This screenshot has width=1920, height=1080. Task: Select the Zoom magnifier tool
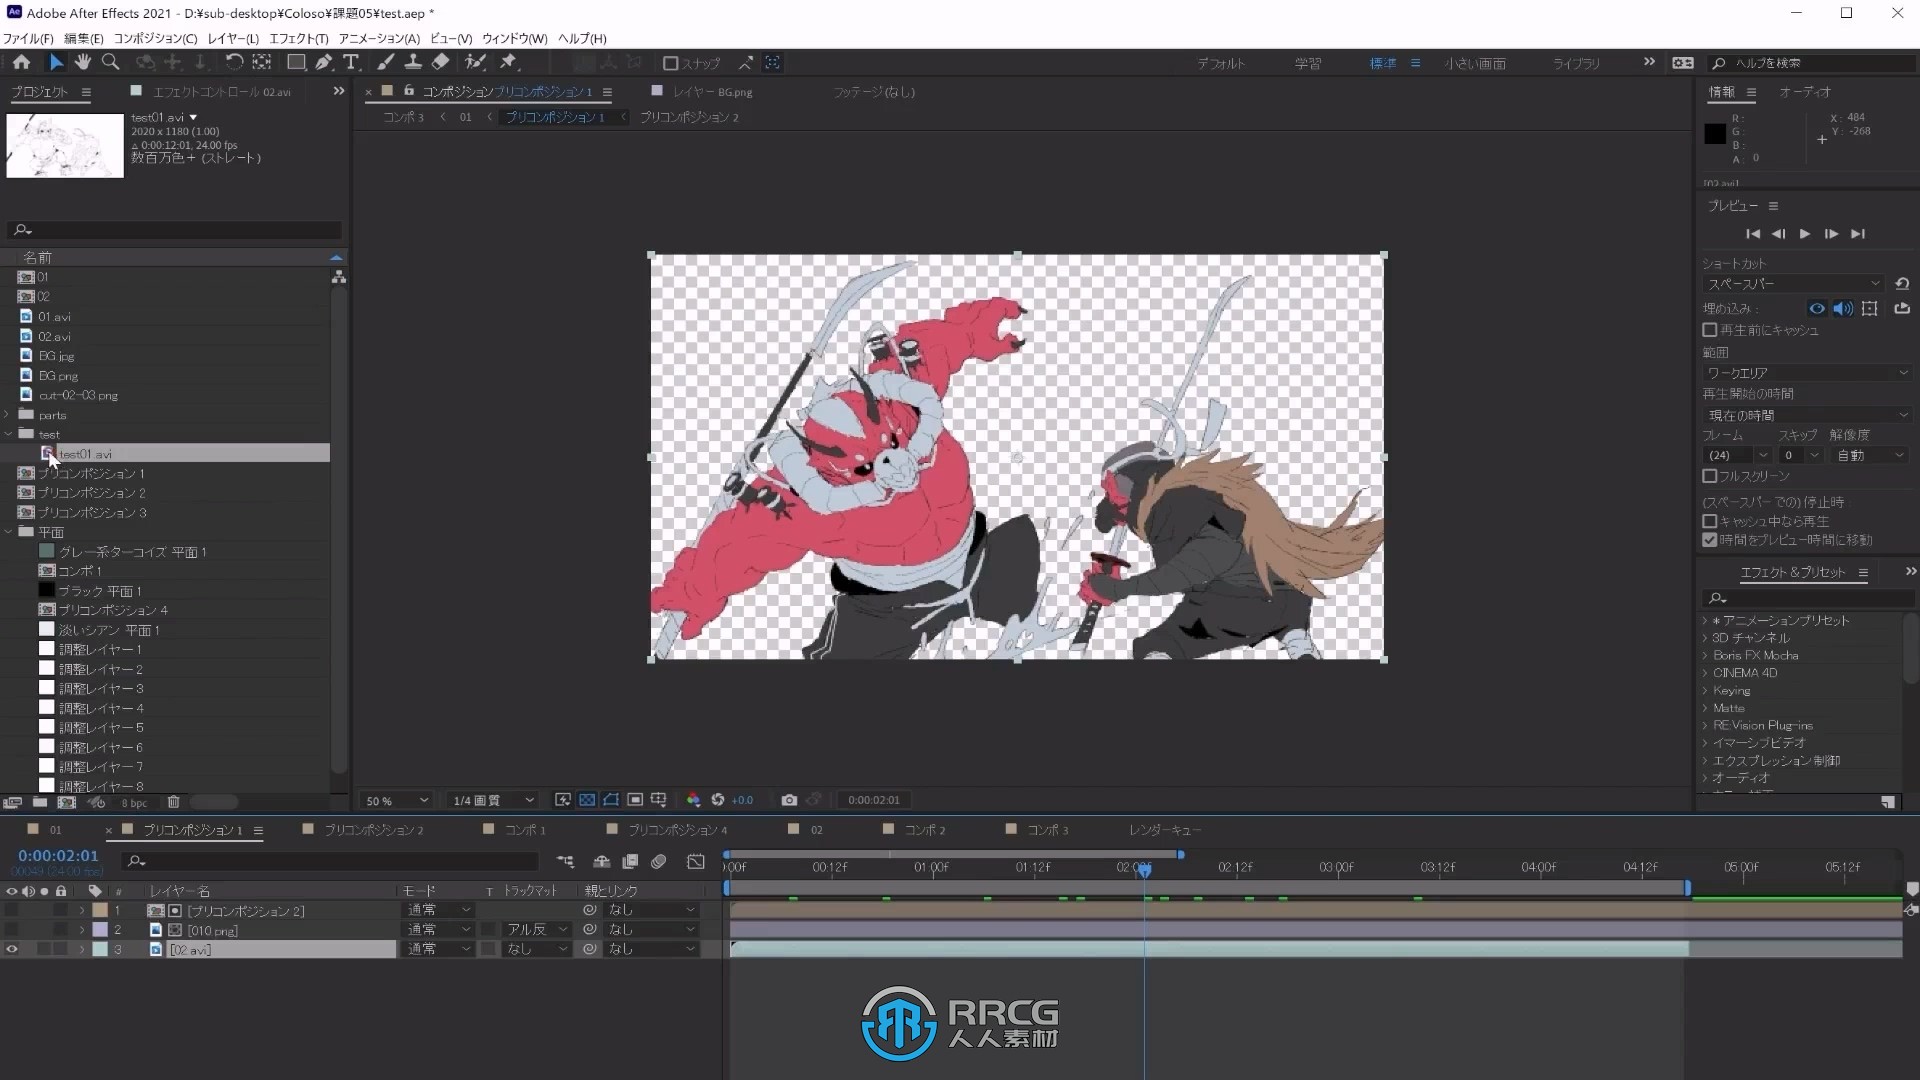point(111,62)
